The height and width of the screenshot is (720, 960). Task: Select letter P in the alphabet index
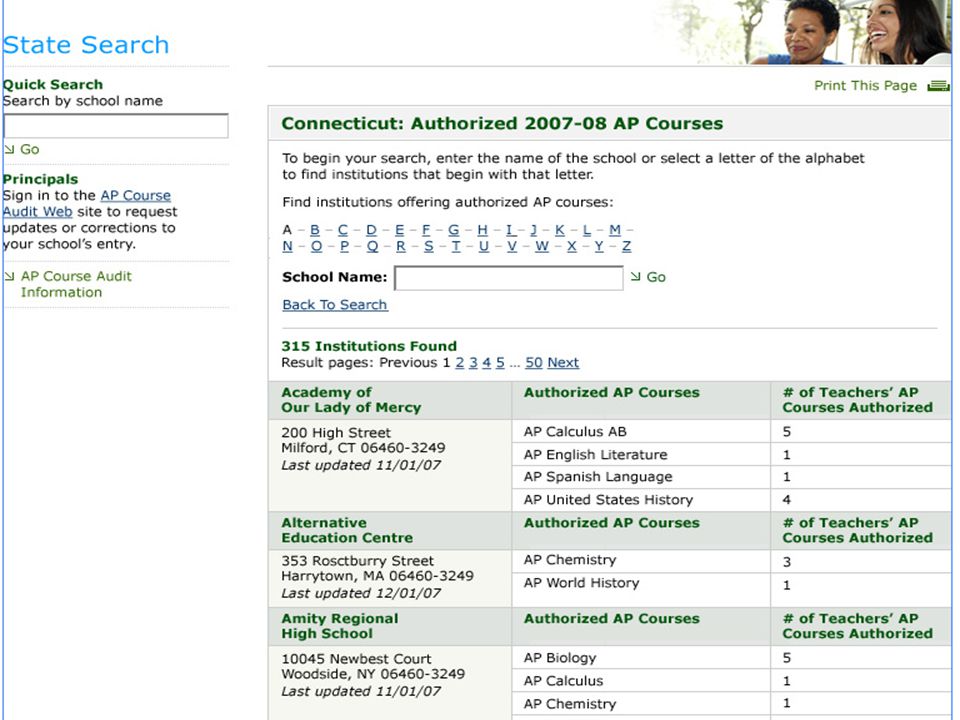click(344, 247)
